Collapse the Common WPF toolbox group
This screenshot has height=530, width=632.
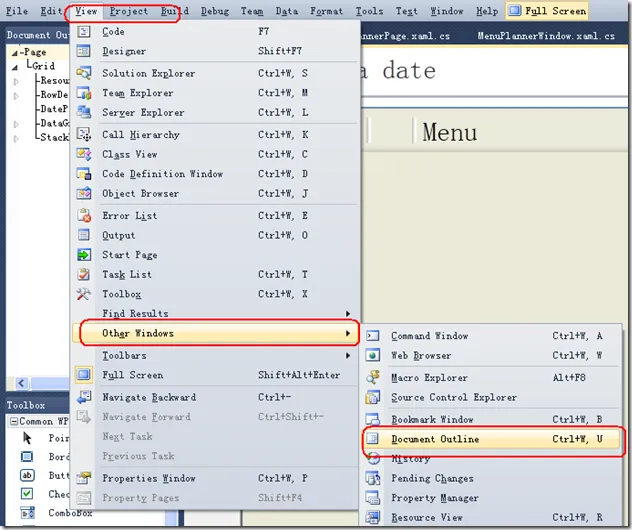pos(14,422)
